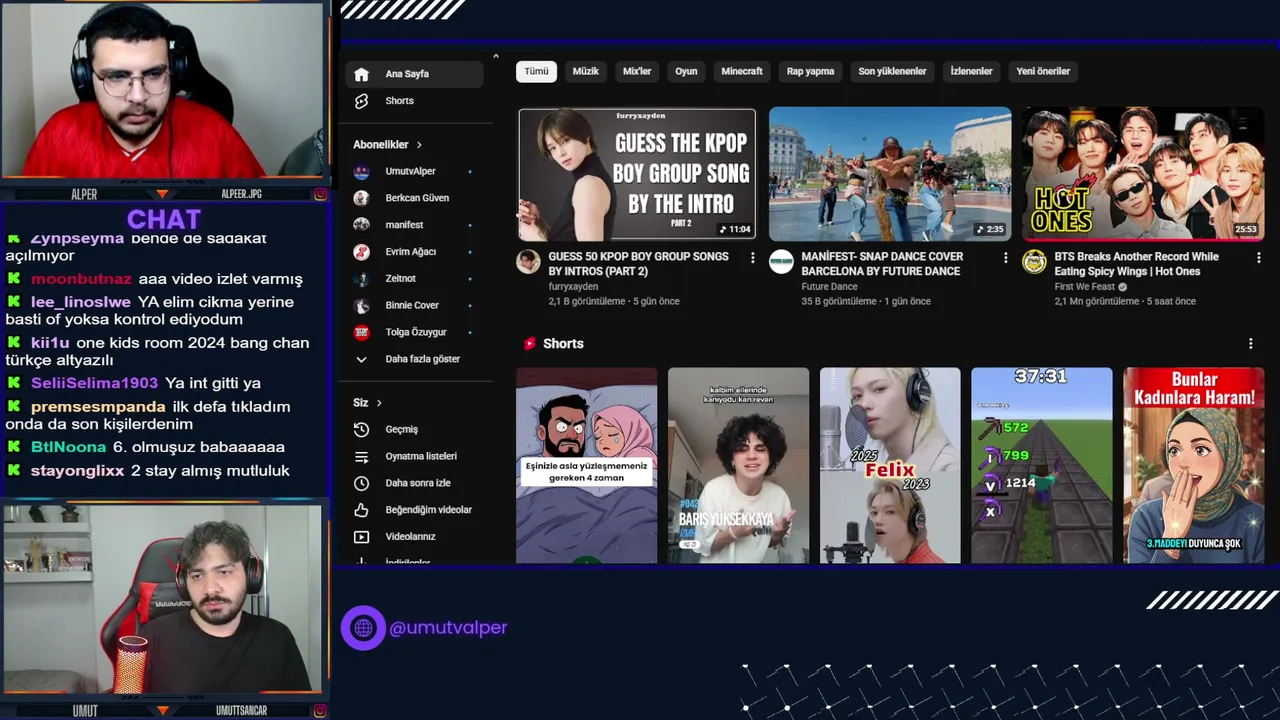Click Berkcan Güven channel avatar

(362, 198)
